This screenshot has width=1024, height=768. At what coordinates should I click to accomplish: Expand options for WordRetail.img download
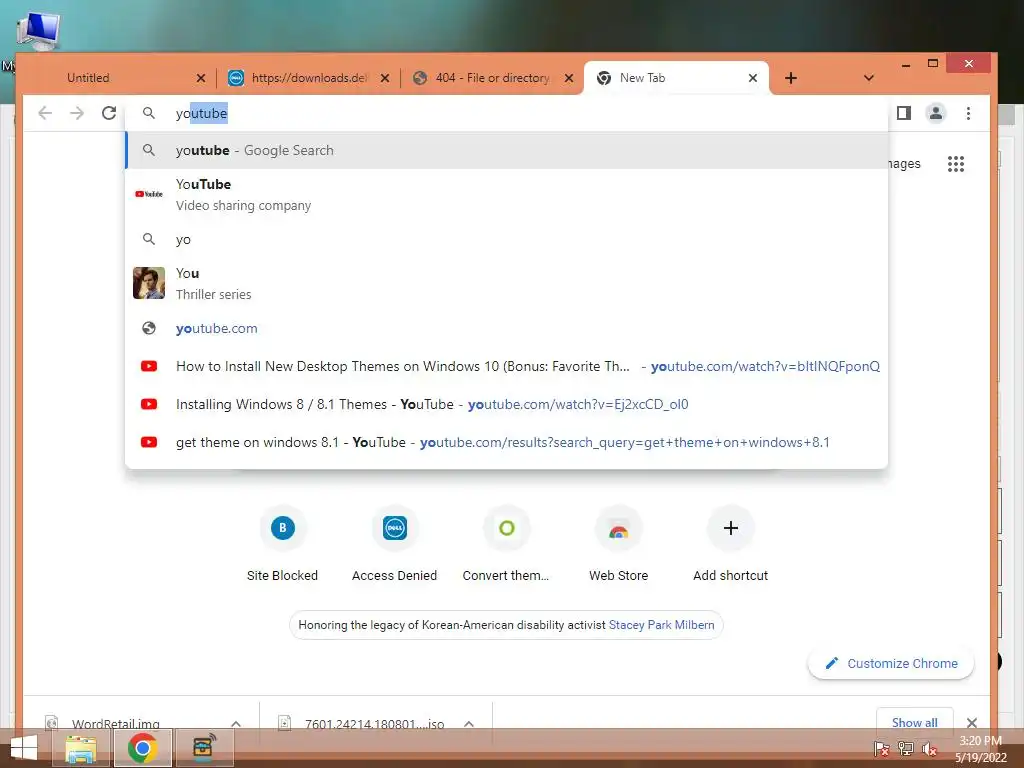pyautogui.click(x=236, y=724)
